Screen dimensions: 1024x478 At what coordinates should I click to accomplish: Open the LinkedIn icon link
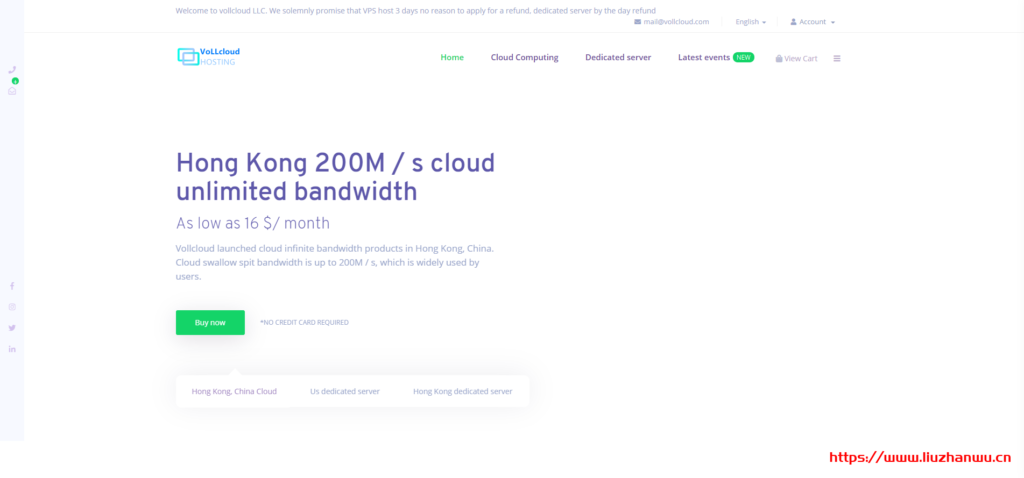click(12, 349)
